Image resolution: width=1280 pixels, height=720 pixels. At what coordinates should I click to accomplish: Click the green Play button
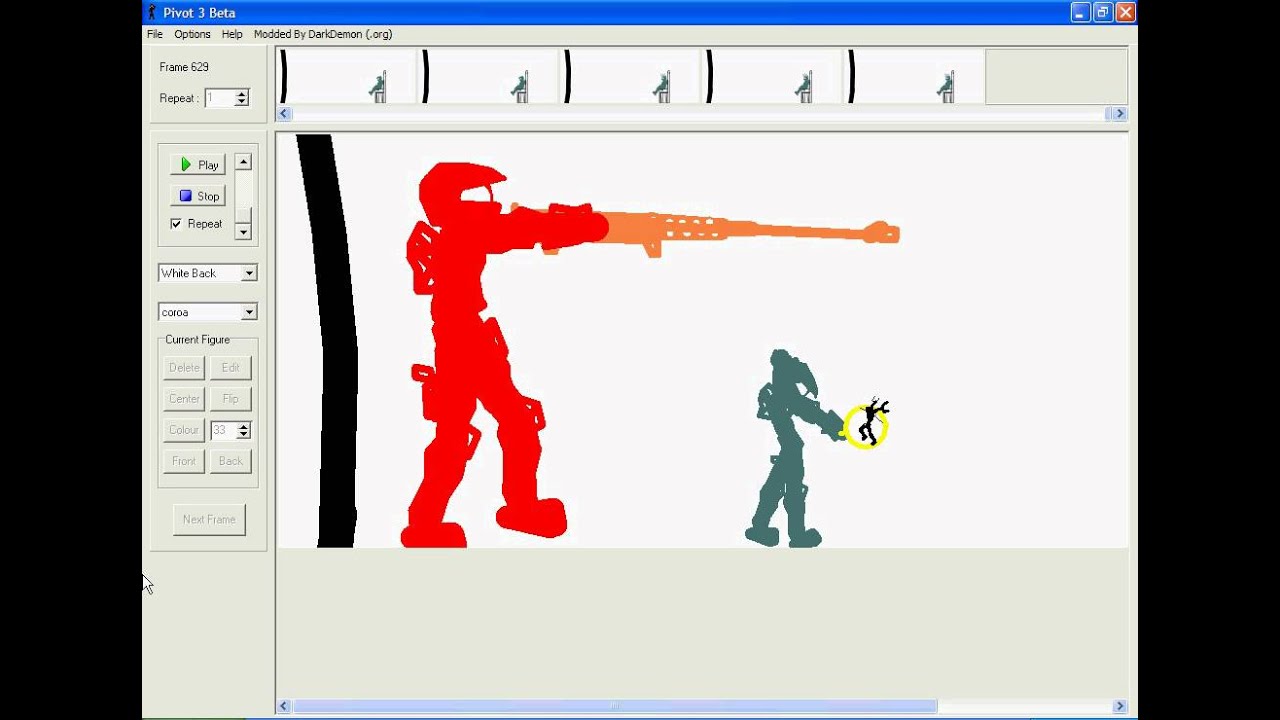point(198,165)
